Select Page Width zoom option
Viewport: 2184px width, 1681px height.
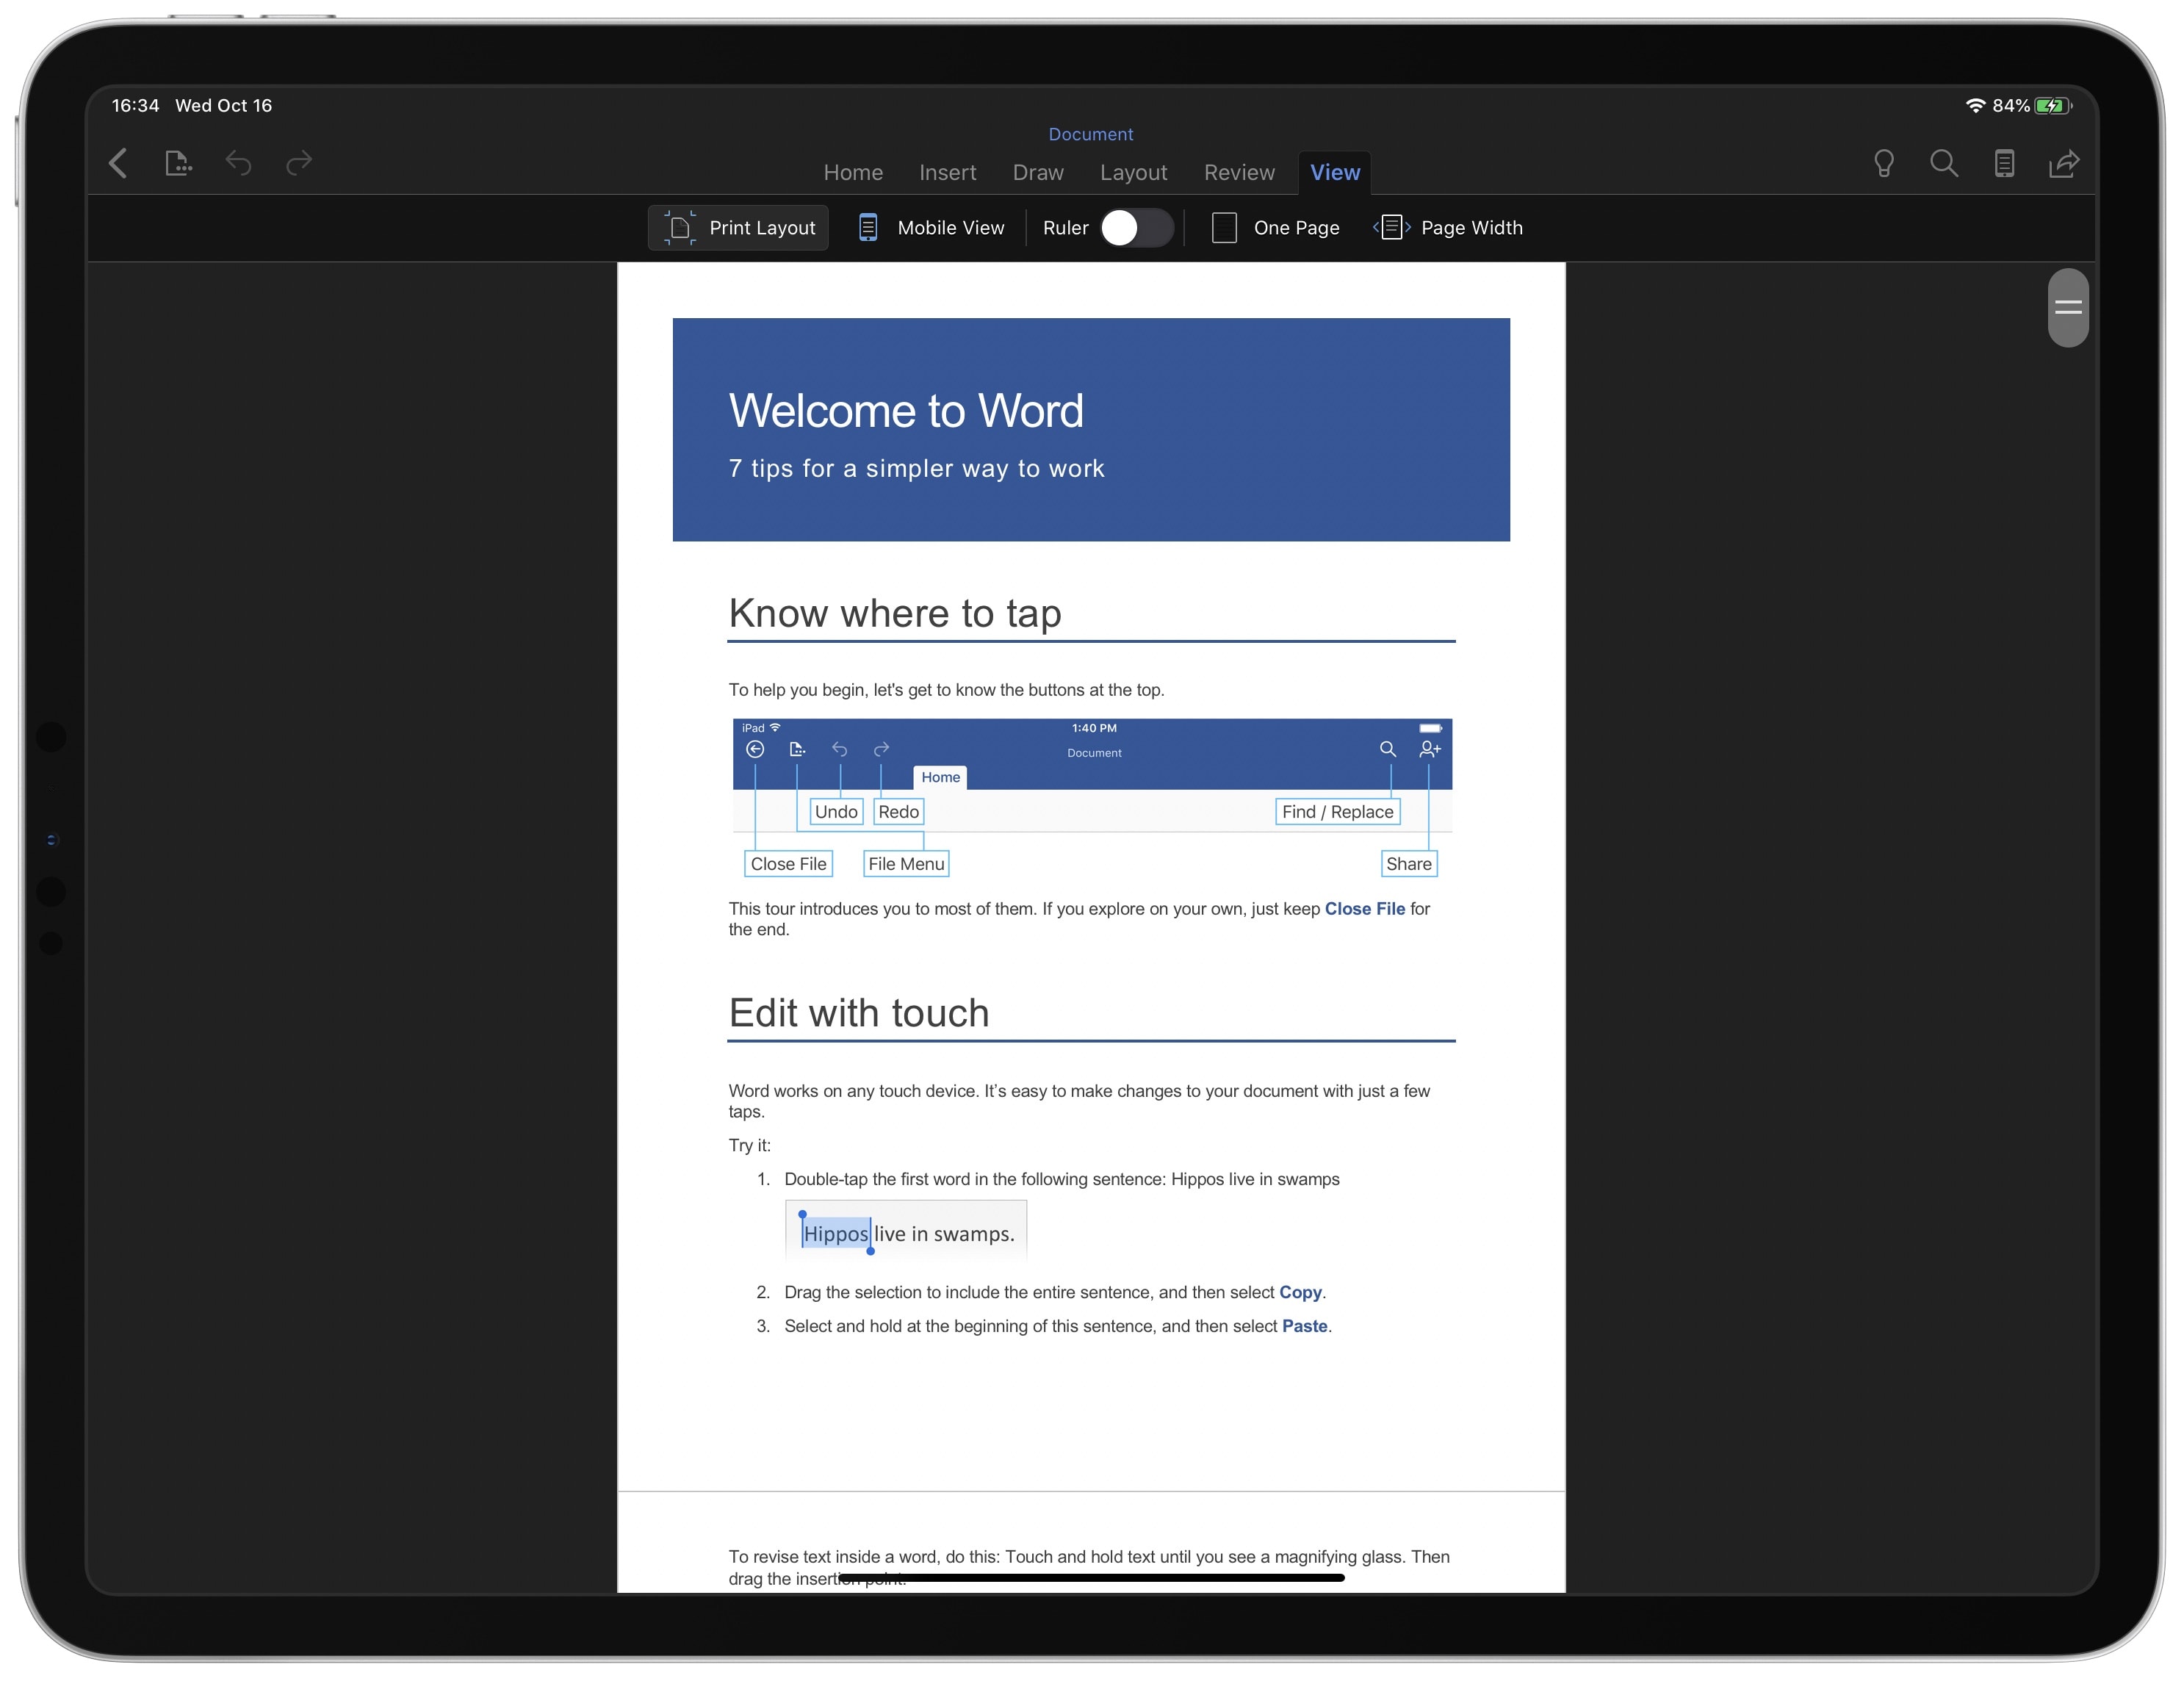(1449, 228)
